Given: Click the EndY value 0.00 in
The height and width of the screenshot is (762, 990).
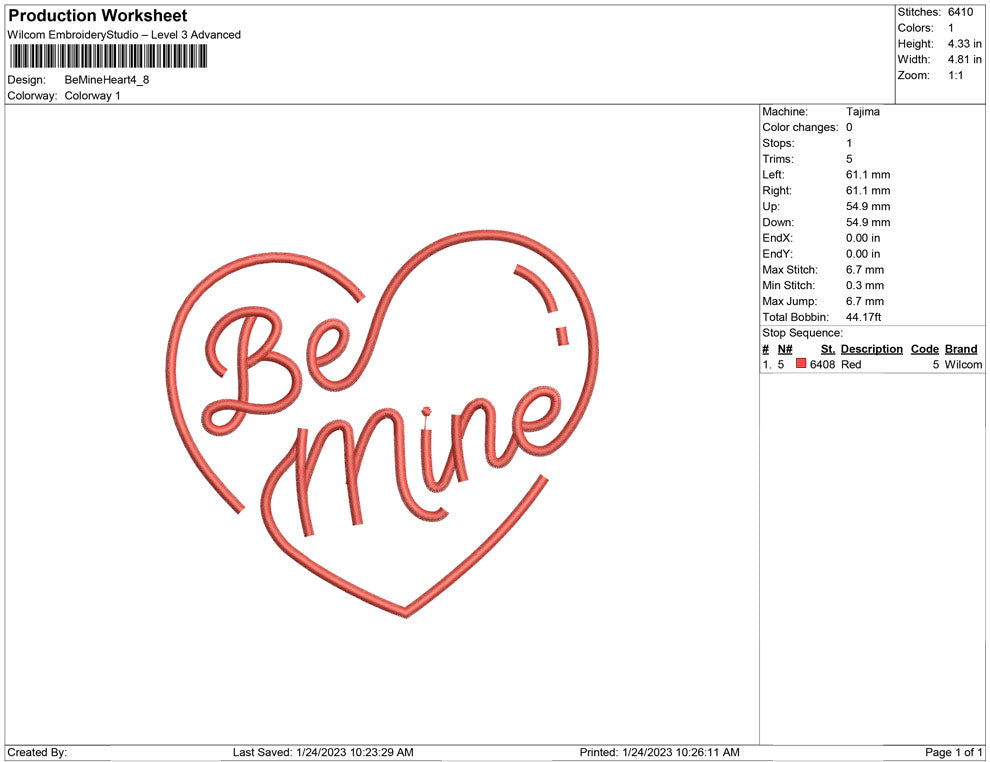Looking at the screenshot, I should 863,253.
